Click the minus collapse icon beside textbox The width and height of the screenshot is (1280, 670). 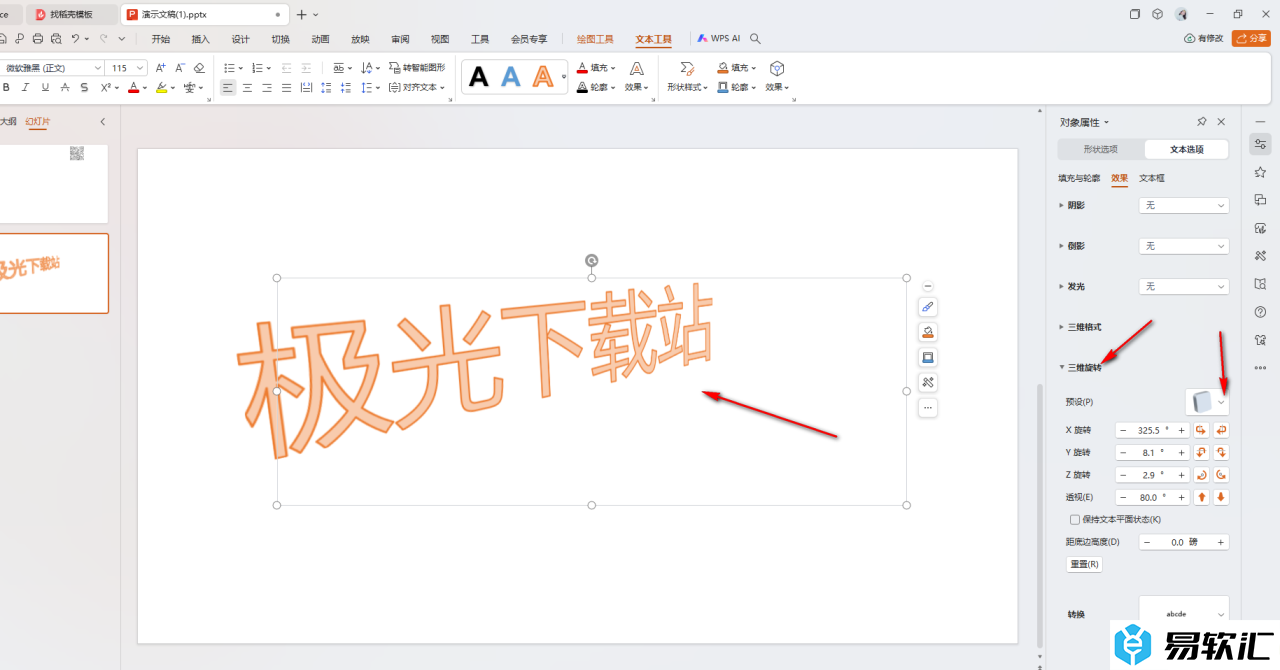pyautogui.click(x=928, y=287)
